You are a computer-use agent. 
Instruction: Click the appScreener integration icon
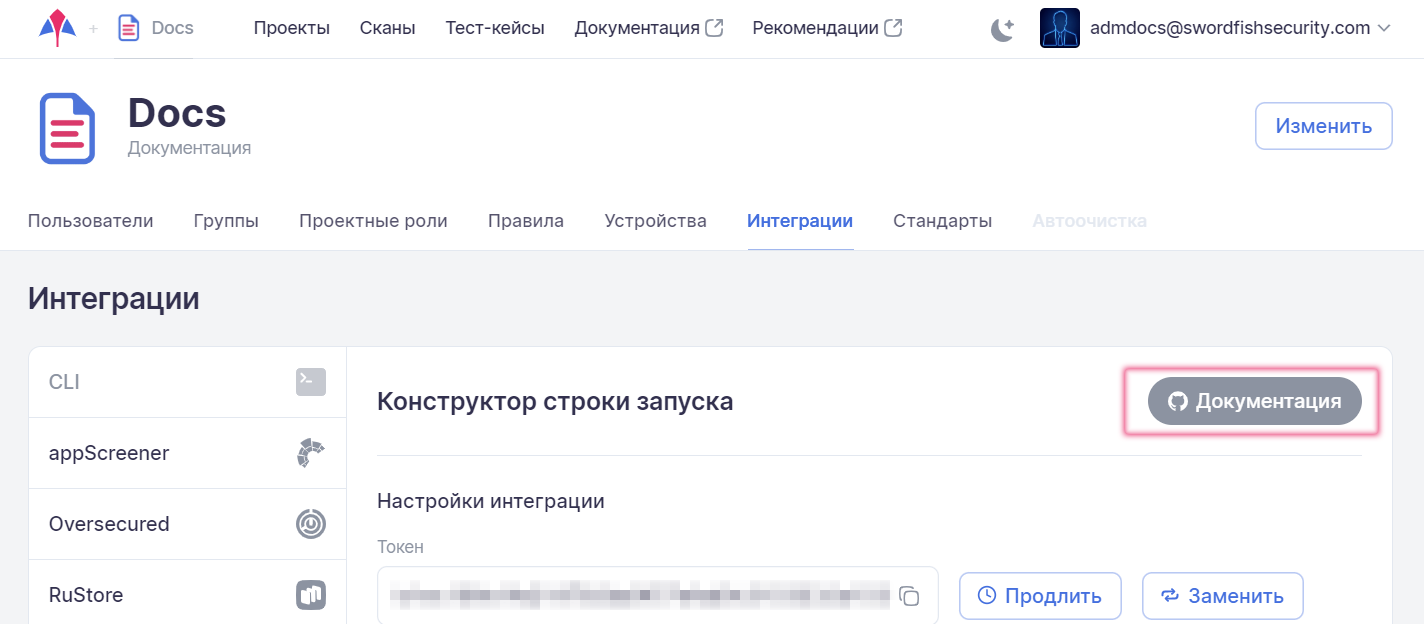311,453
